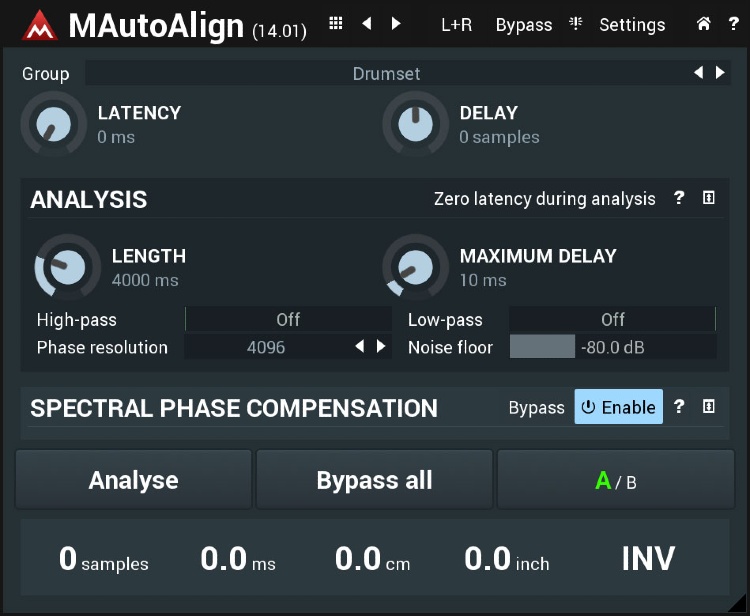
Task: Open the Settings menu
Action: (x=631, y=25)
